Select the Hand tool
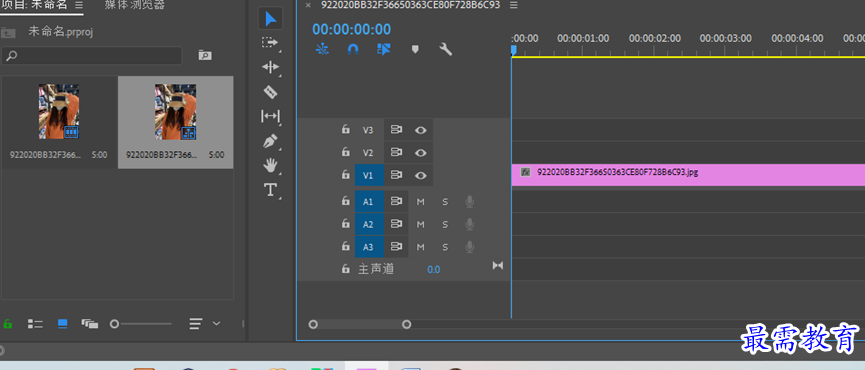This screenshot has height=370, width=865. pyautogui.click(x=270, y=165)
